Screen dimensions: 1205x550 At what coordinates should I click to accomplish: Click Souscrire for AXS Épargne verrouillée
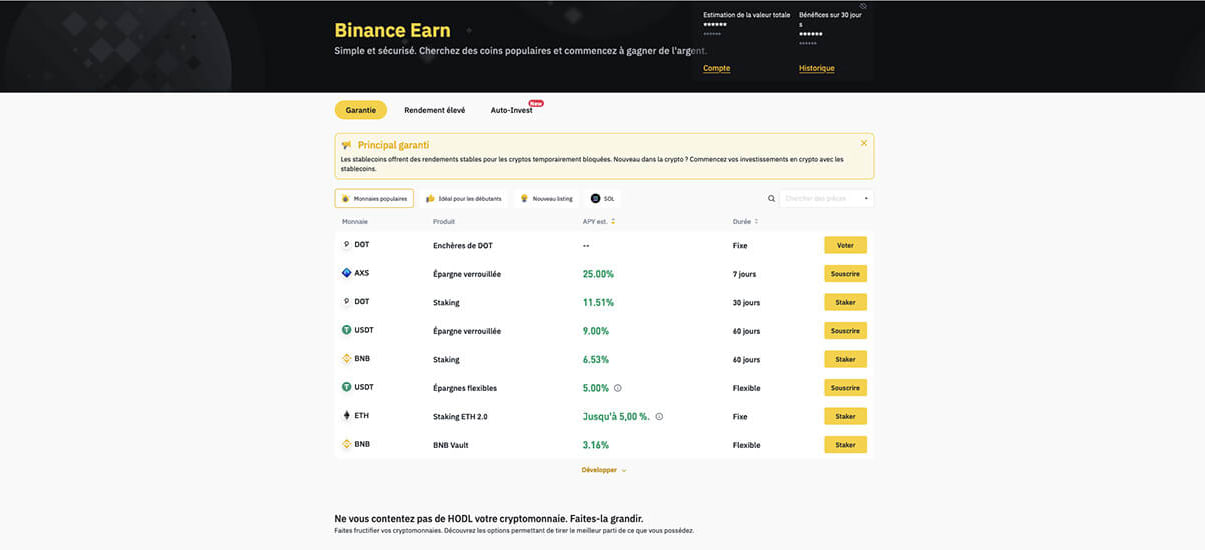[845, 273]
